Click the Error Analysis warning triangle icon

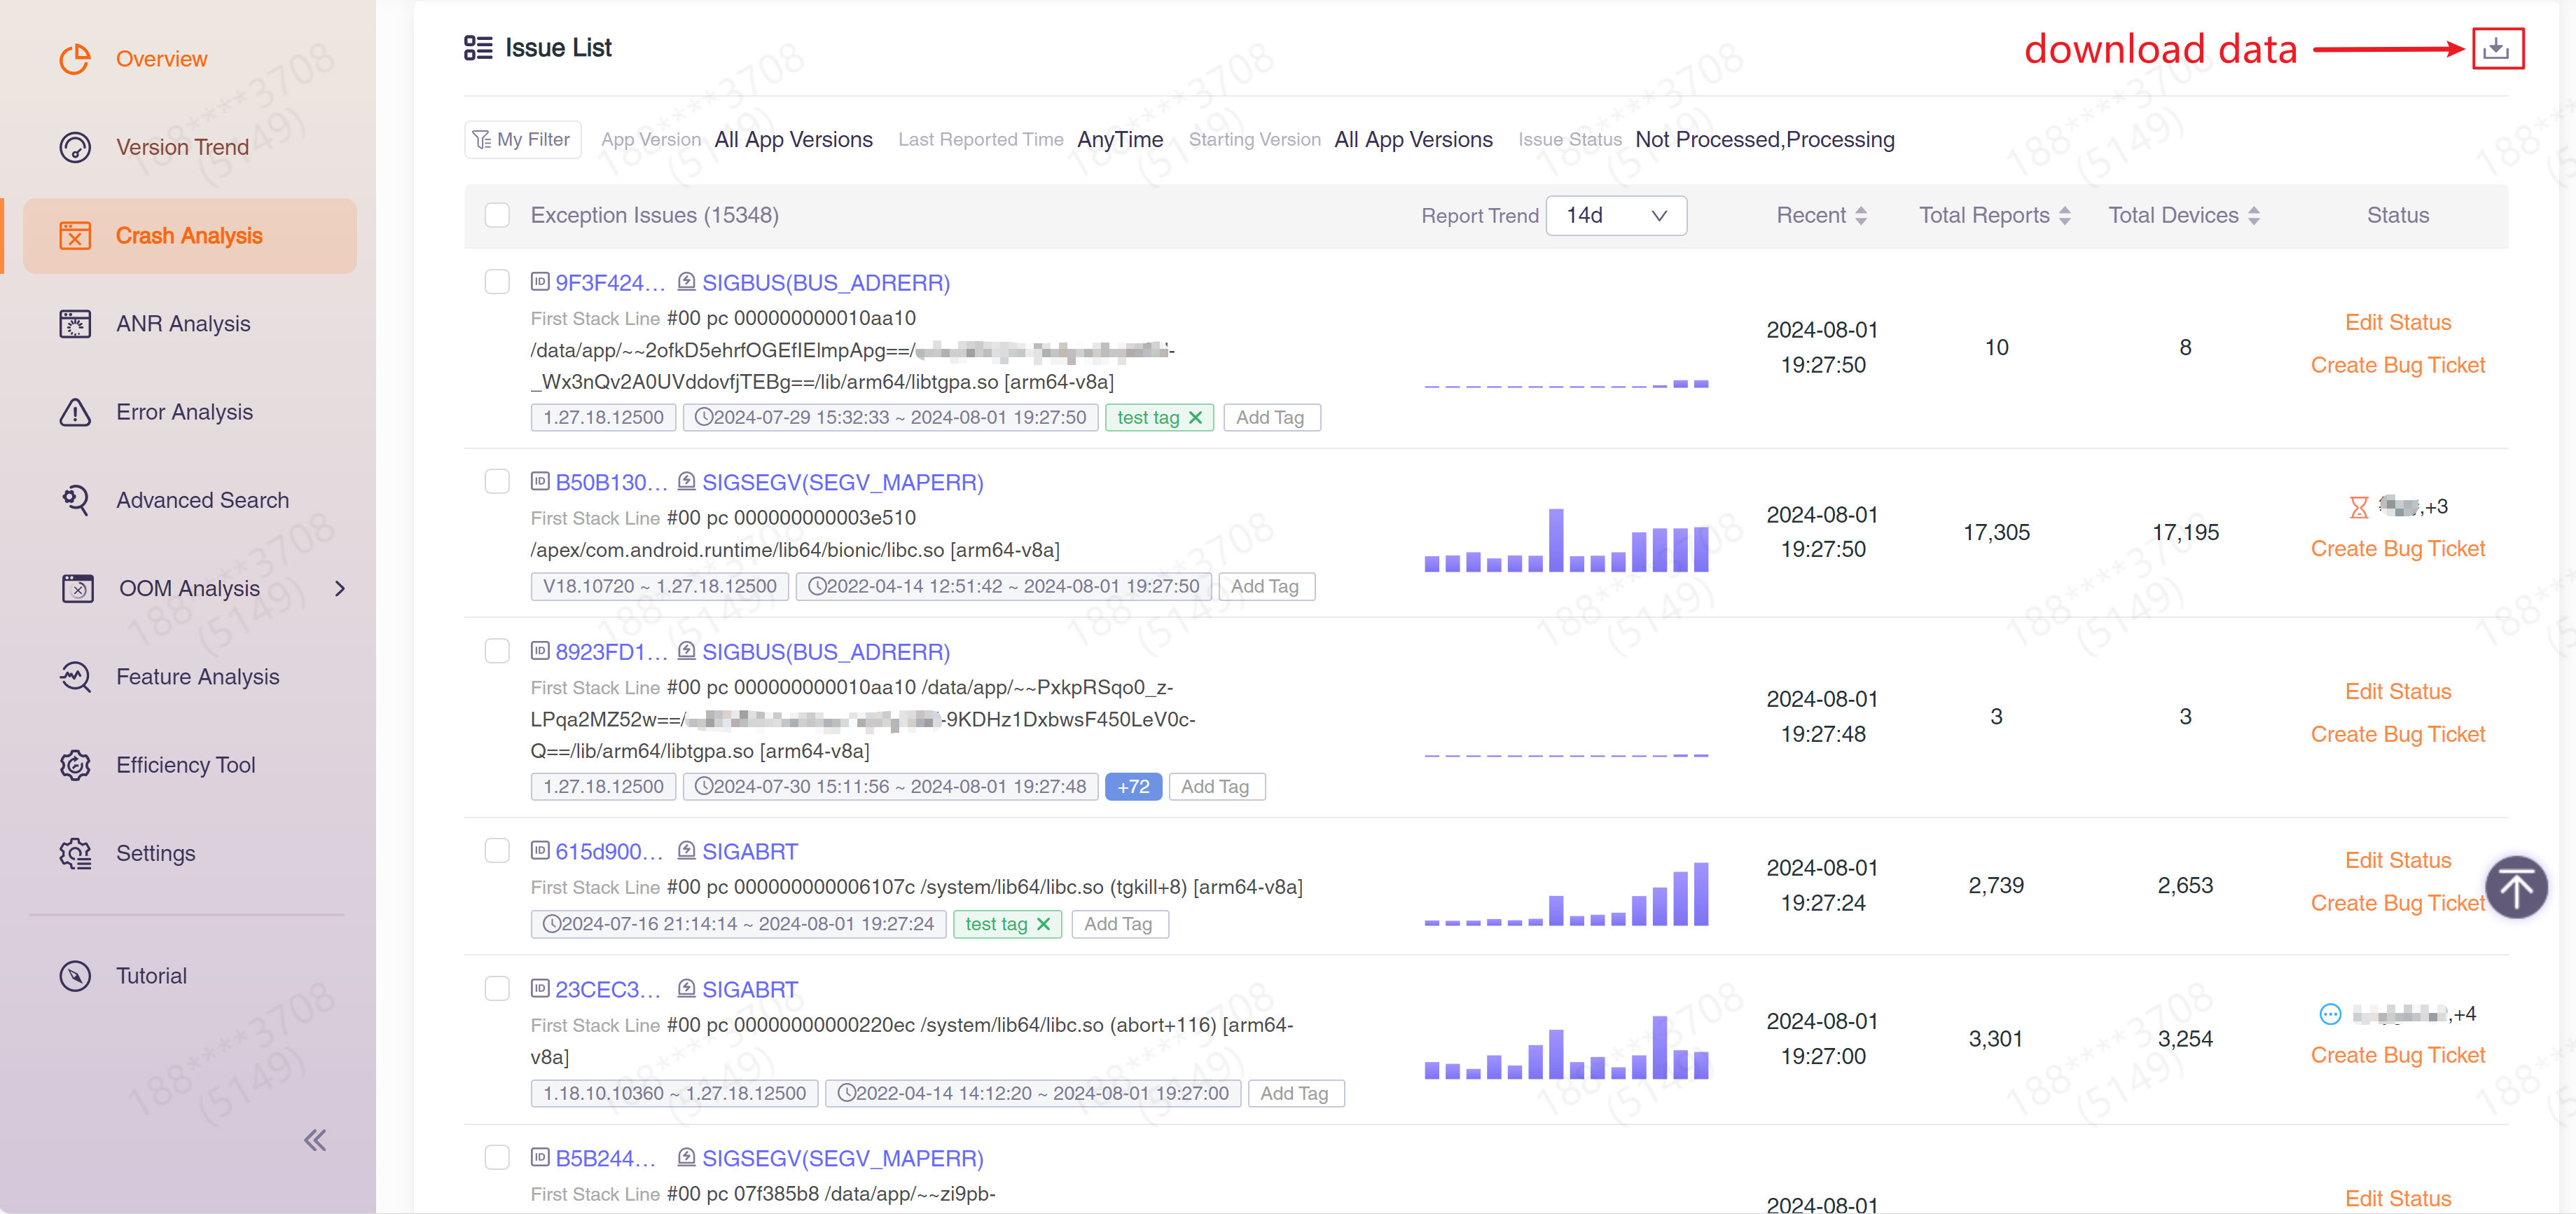click(75, 412)
